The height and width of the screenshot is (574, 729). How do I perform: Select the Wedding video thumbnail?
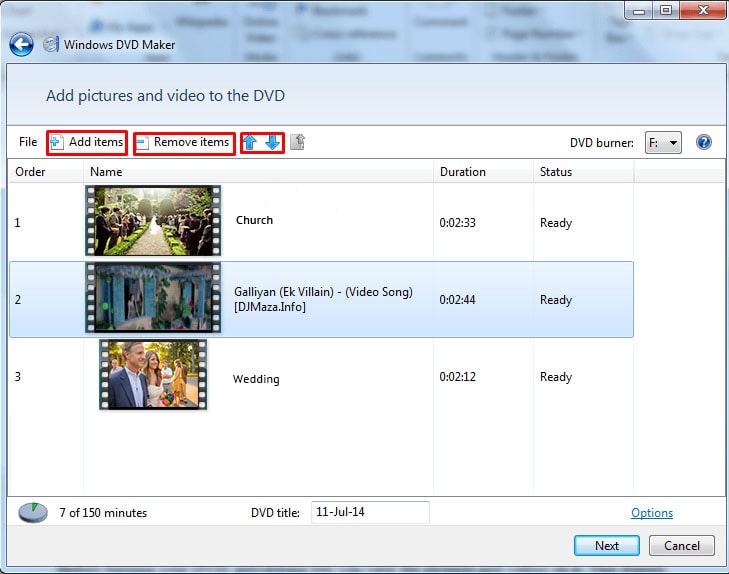pyautogui.click(x=153, y=375)
